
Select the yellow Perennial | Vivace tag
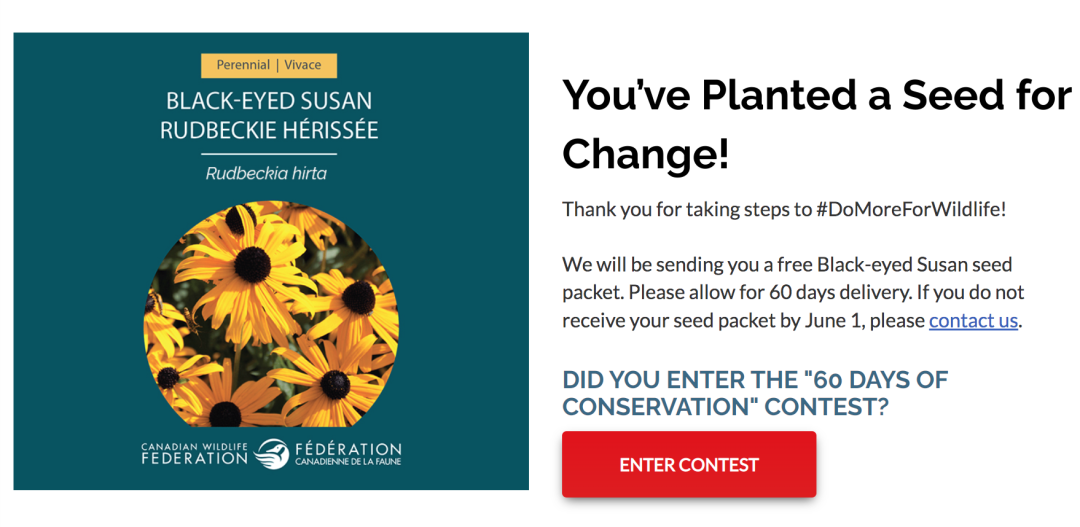269,65
